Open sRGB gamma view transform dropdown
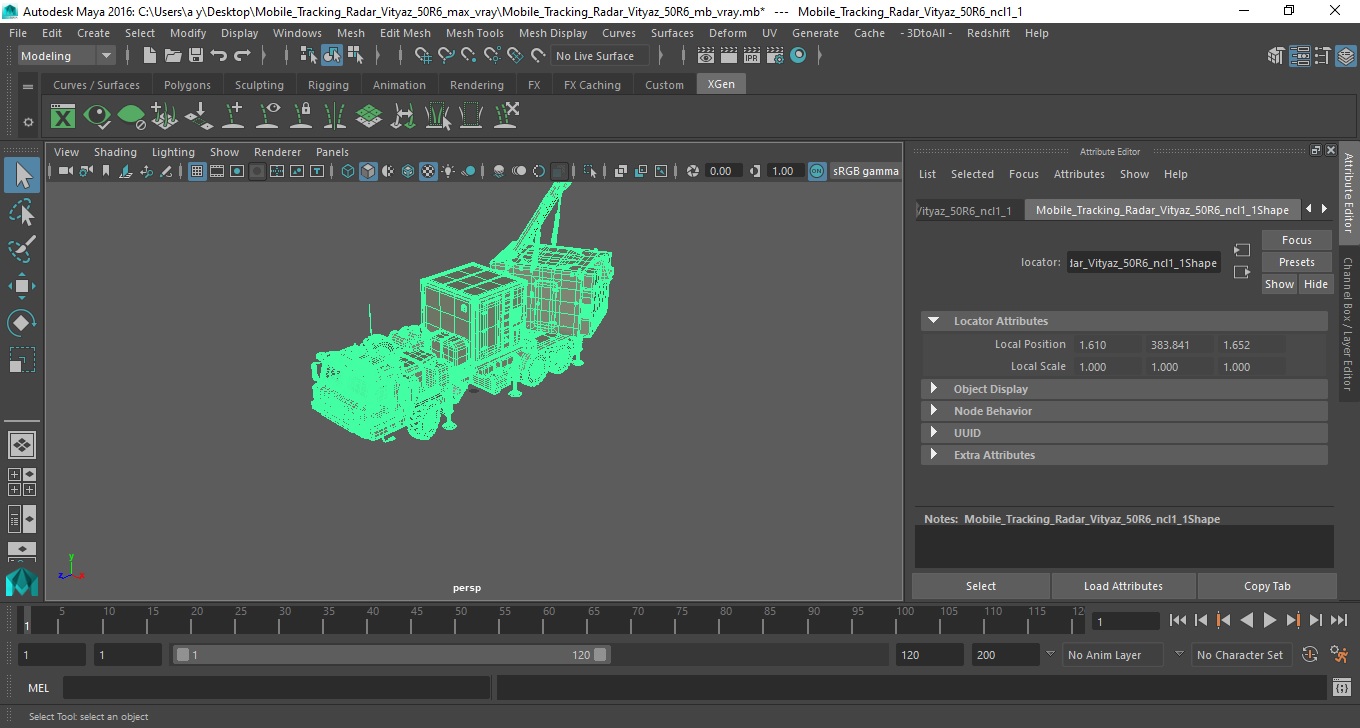This screenshot has height=728, width=1360. click(866, 171)
